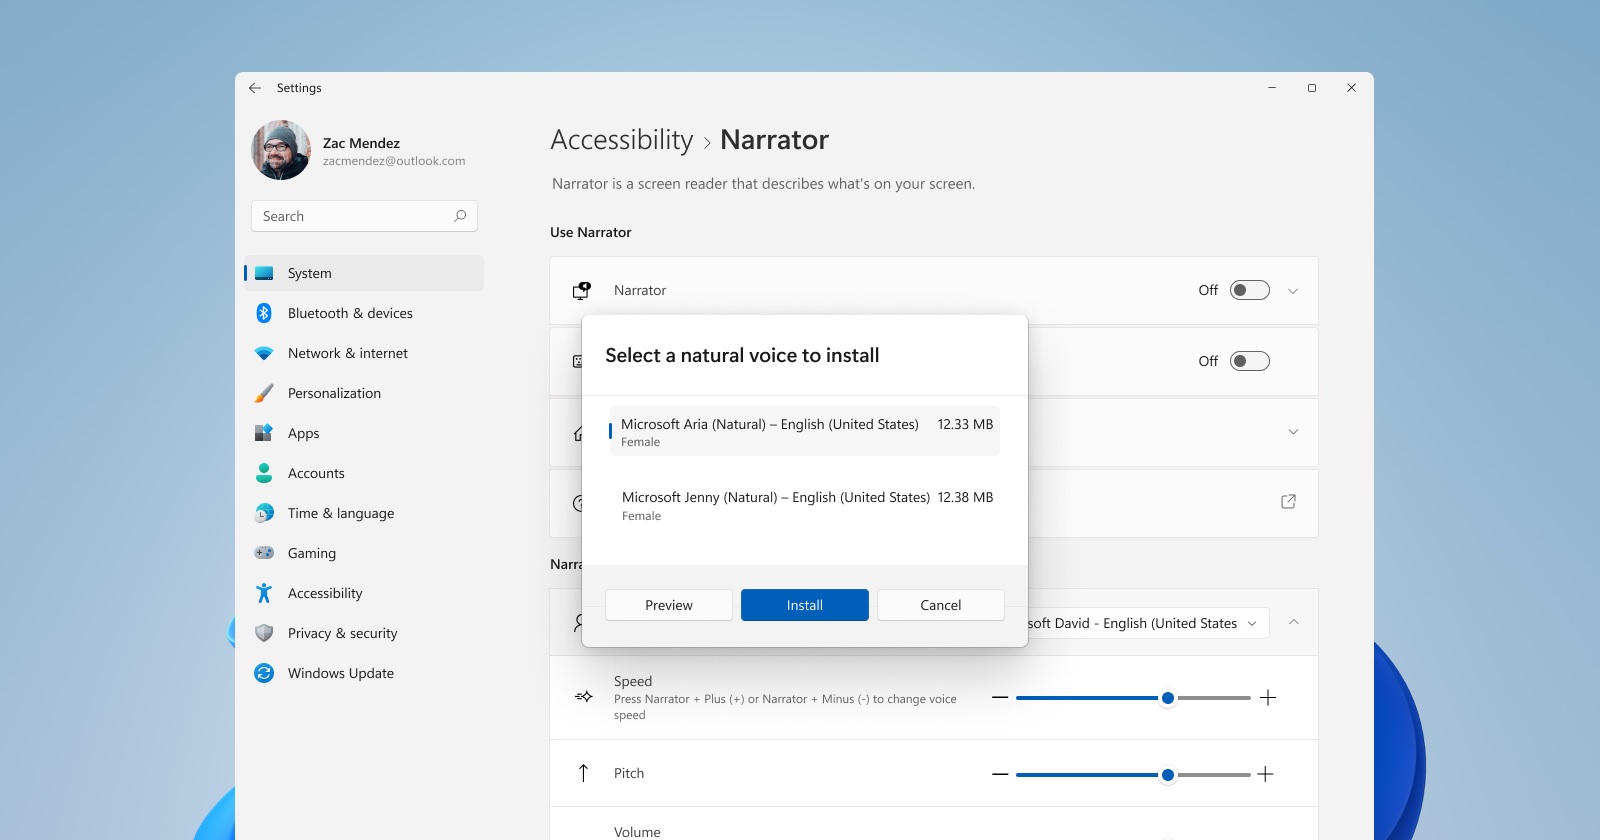Collapse the voice section chevron
The image size is (1600, 840).
[1294, 622]
